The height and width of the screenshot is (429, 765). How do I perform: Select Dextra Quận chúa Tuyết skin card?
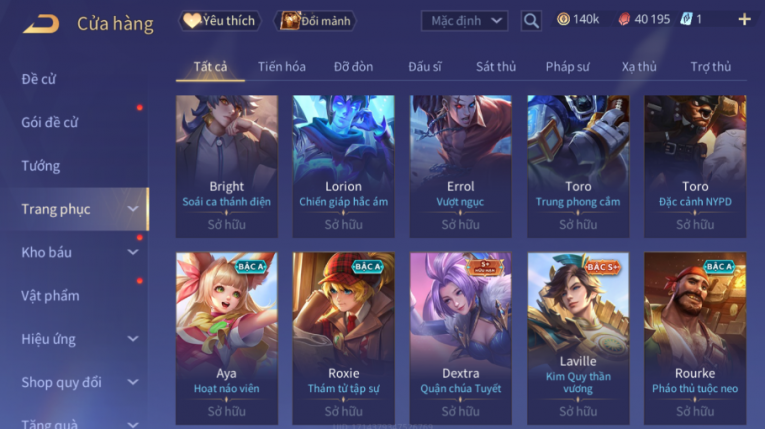[461, 338]
